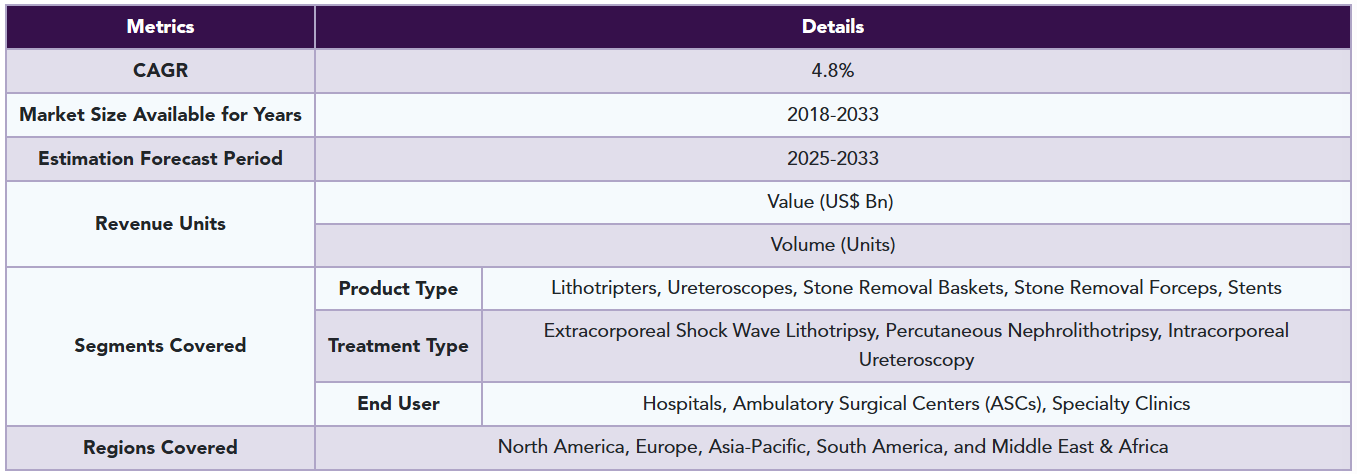The height and width of the screenshot is (474, 1357).
Task: Click the Metrics column header
Action: 160,27
